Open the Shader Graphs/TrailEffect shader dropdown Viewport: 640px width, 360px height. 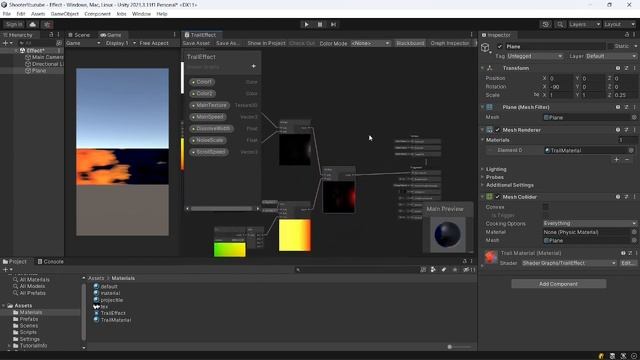(x=569, y=263)
